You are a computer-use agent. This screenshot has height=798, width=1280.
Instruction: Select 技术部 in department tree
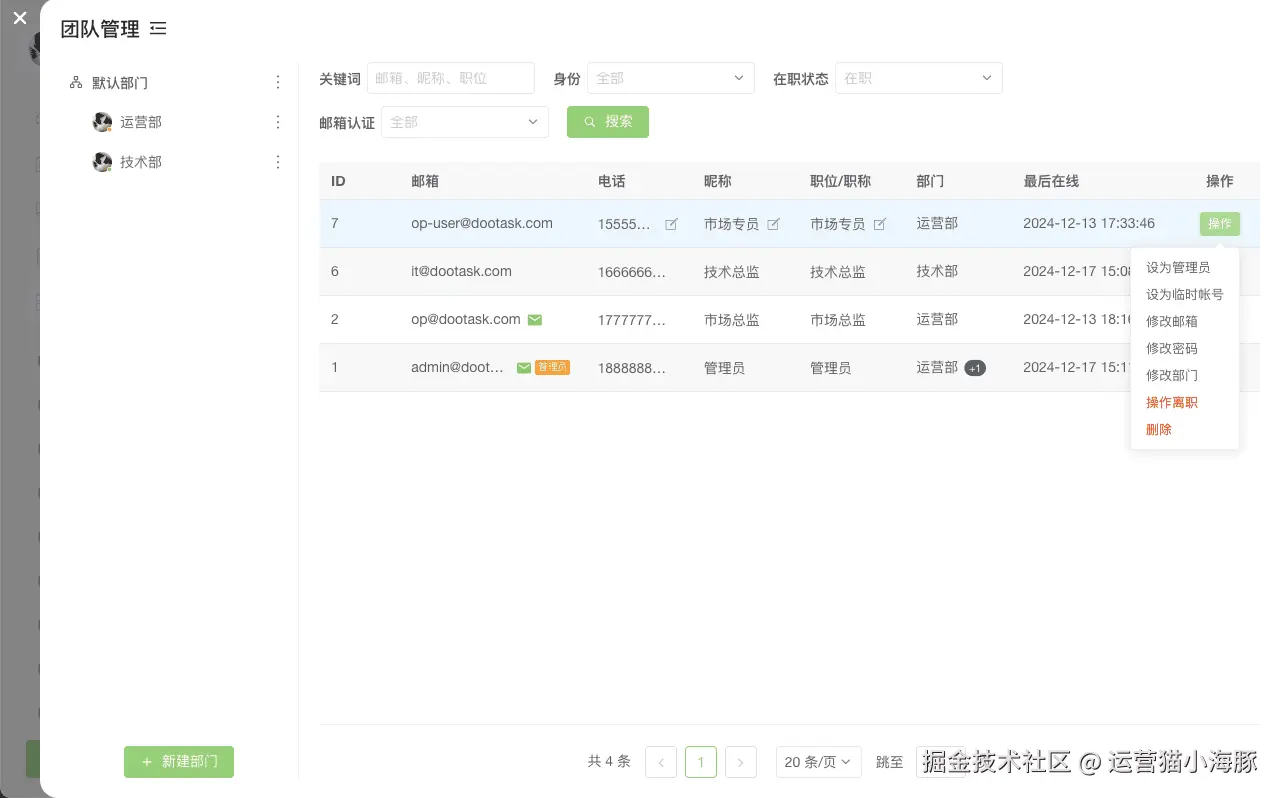point(141,162)
